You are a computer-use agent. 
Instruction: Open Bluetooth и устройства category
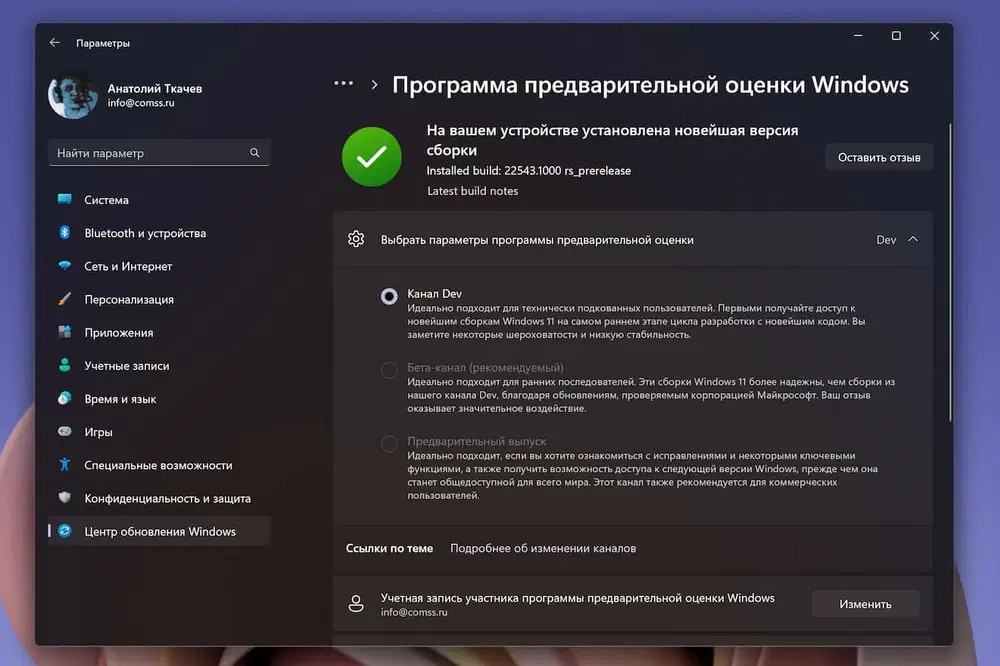pyautogui.click(x=159, y=233)
